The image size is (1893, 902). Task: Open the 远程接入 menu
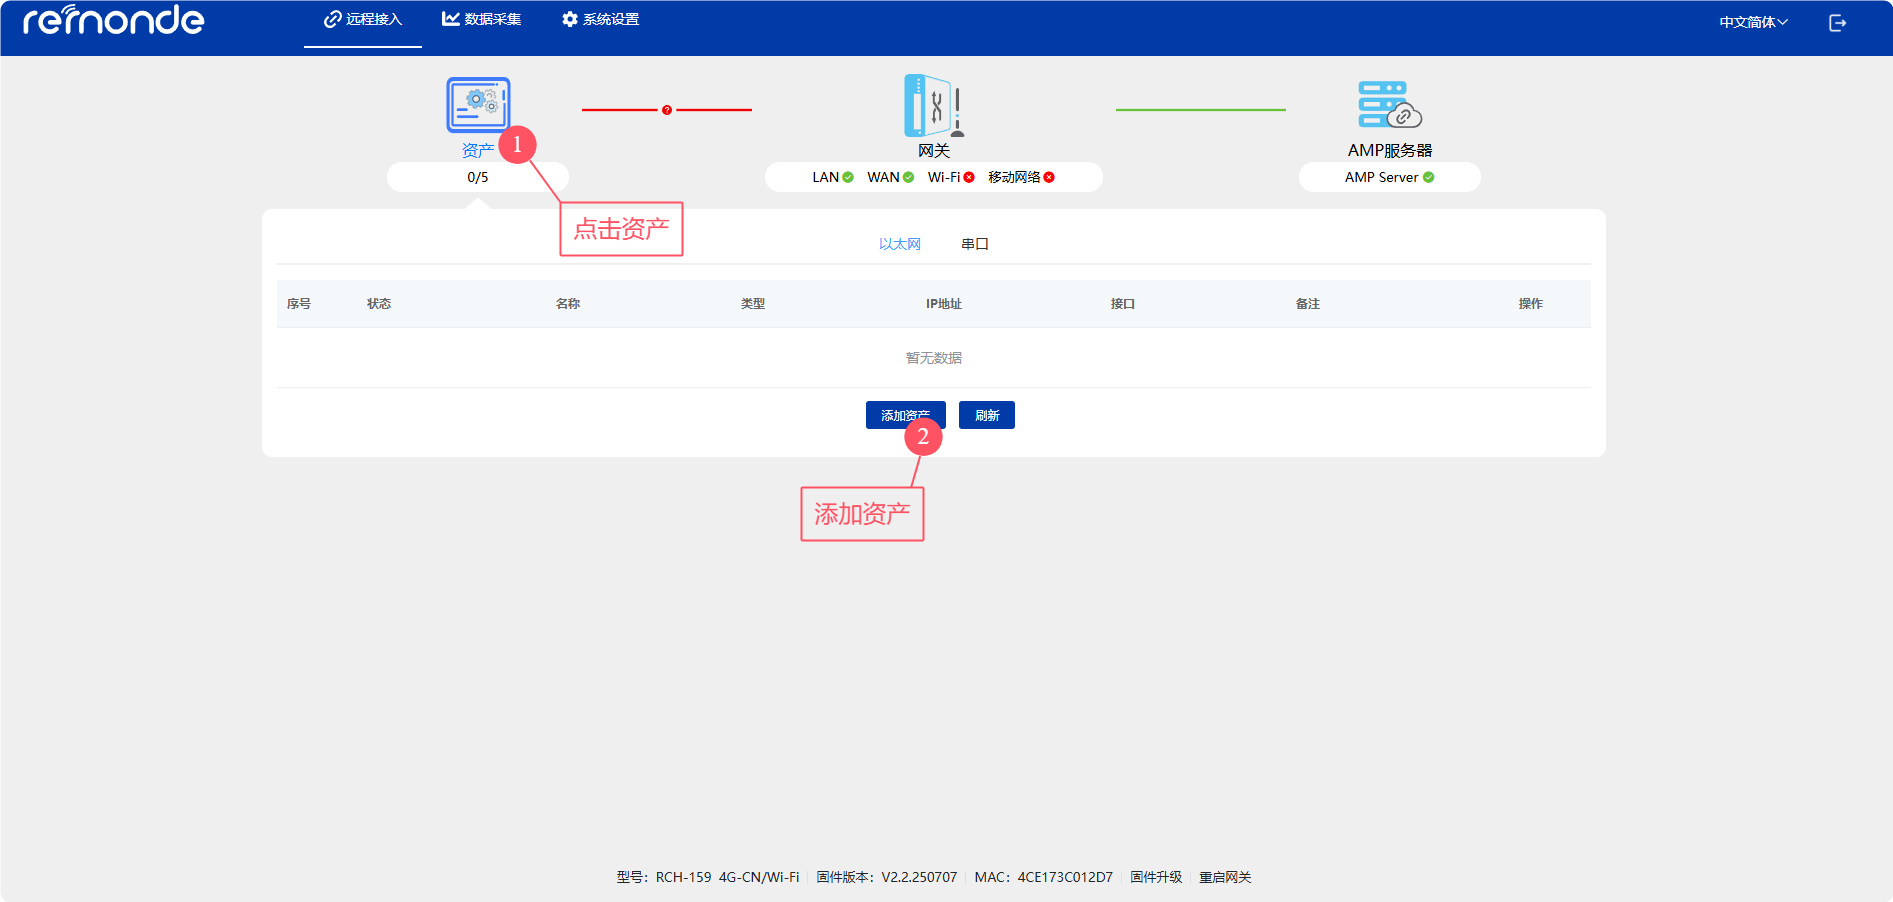click(x=363, y=20)
